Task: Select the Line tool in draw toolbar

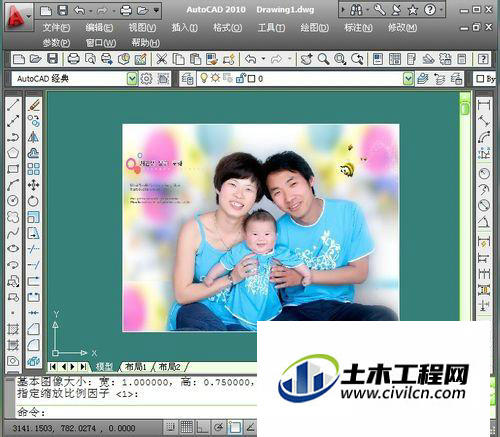Action: (13, 105)
